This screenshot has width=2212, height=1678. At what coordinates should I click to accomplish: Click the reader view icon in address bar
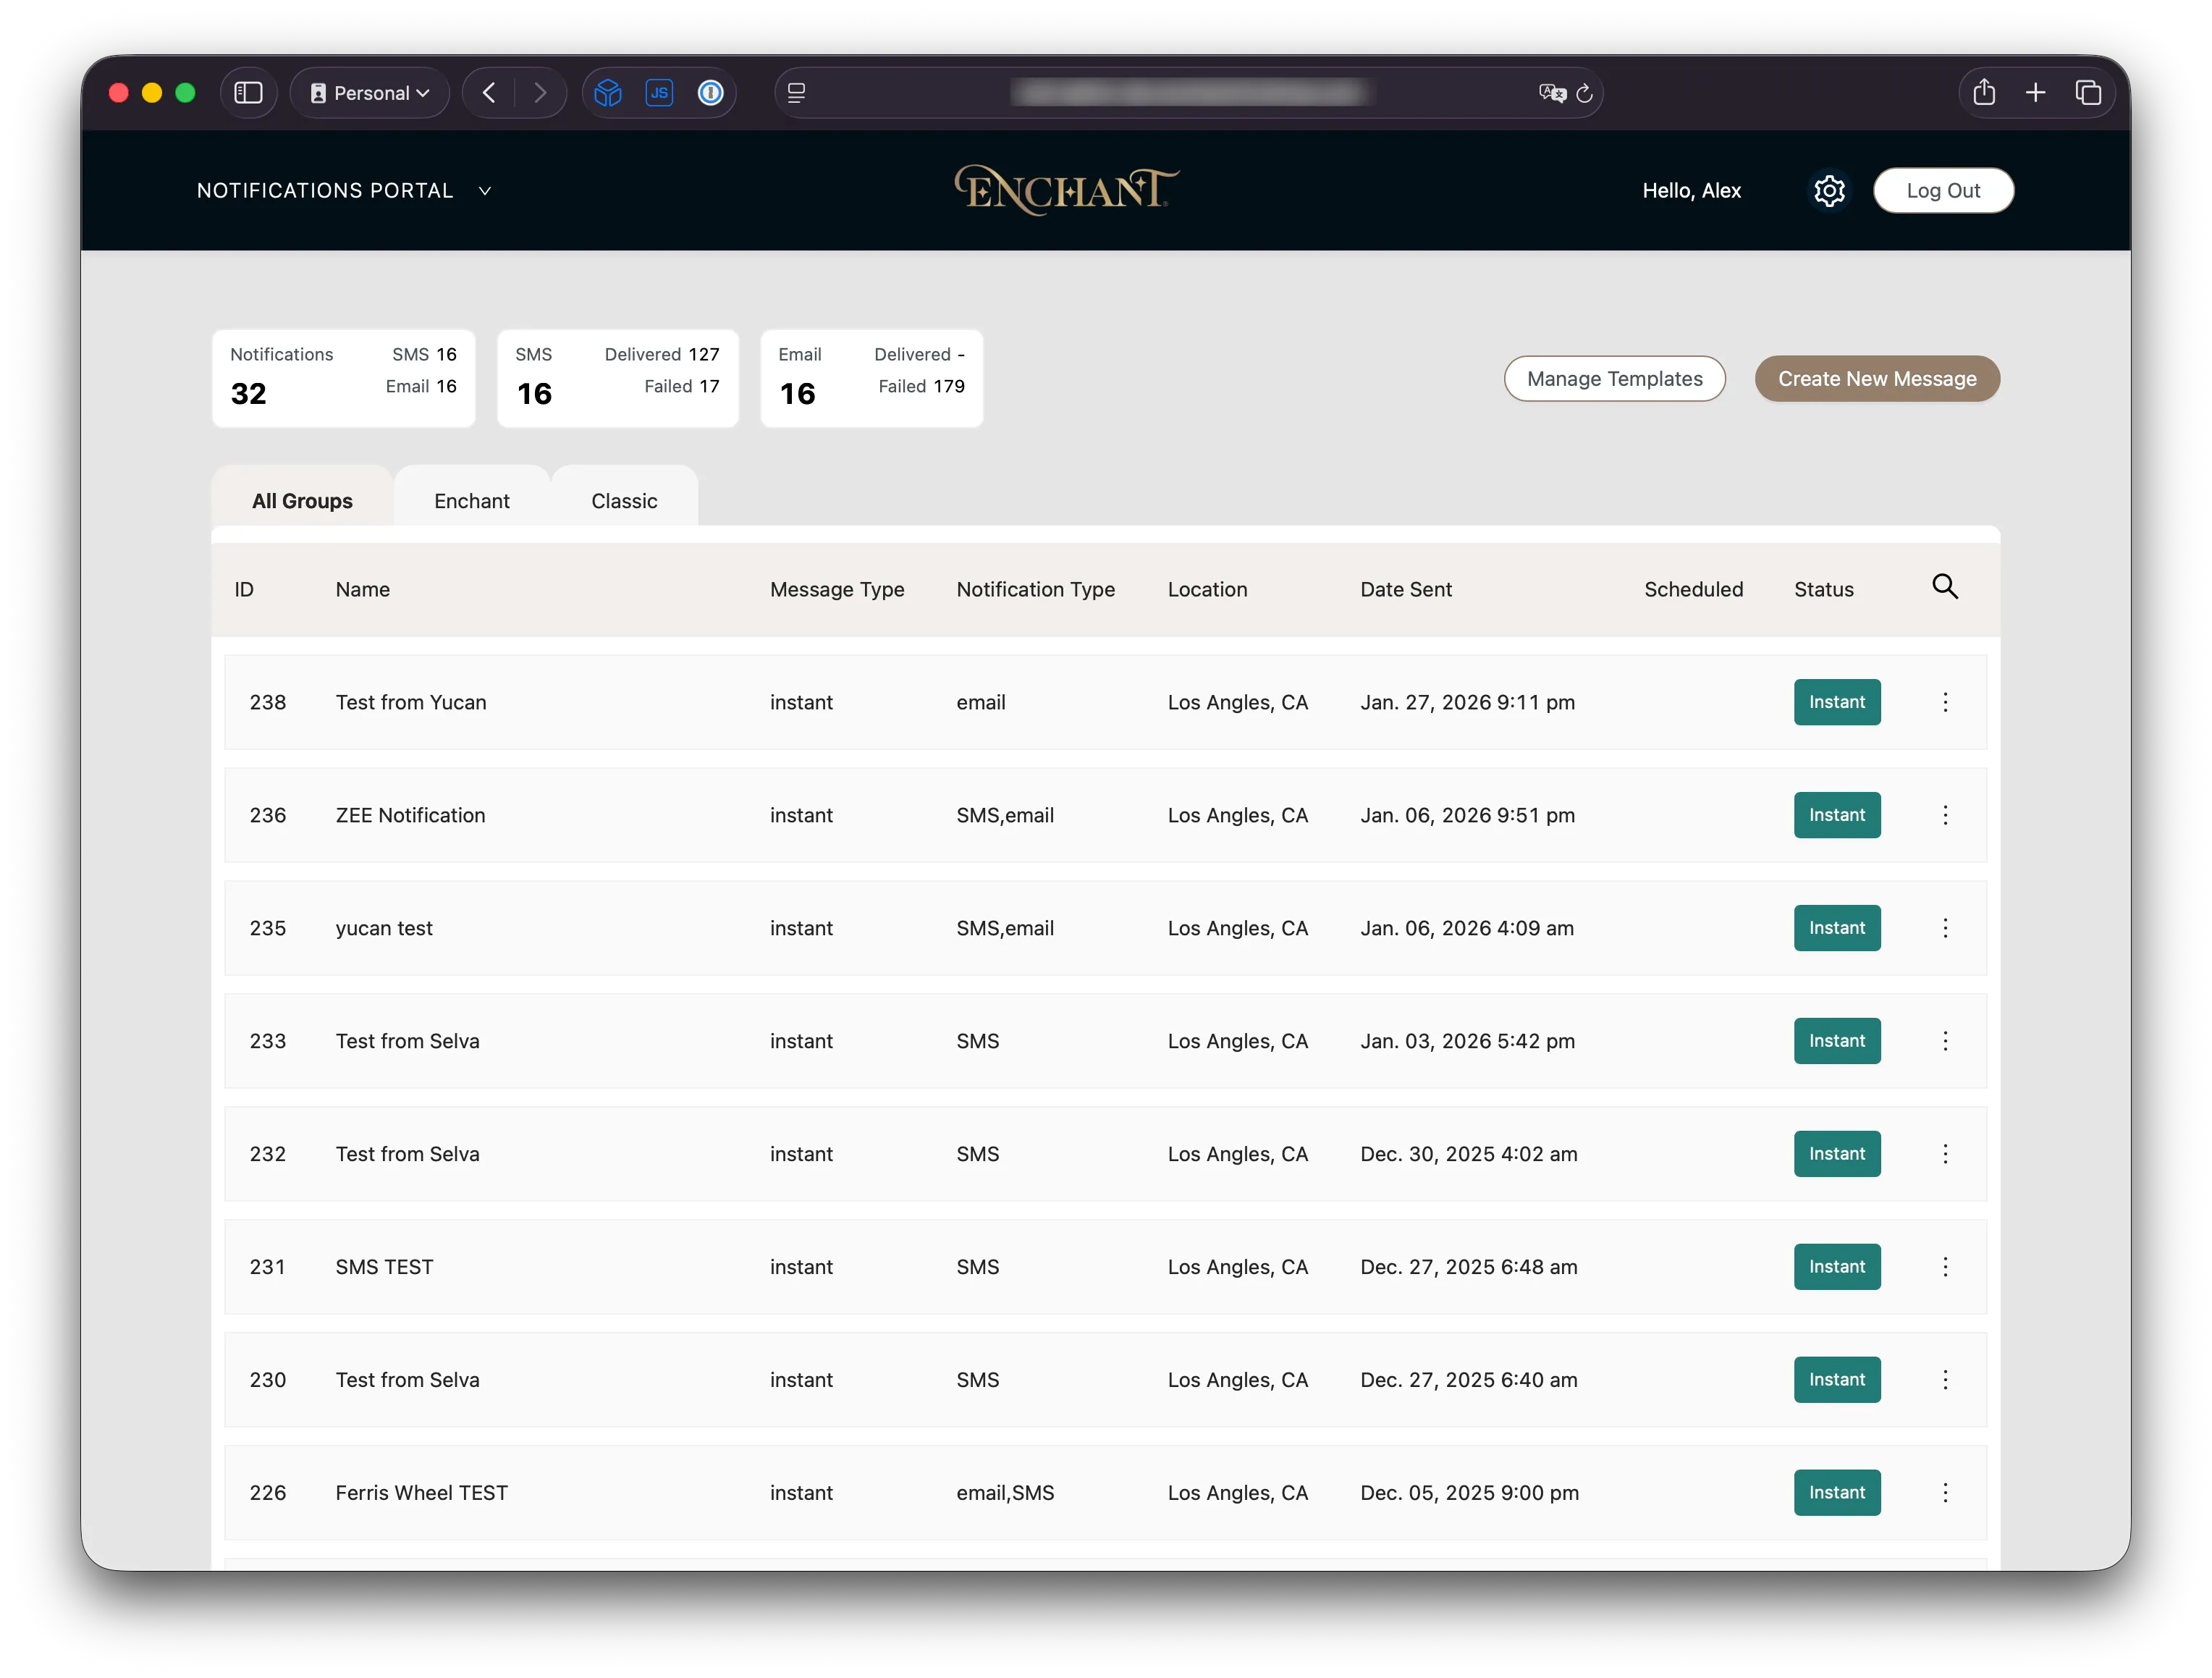pos(796,93)
